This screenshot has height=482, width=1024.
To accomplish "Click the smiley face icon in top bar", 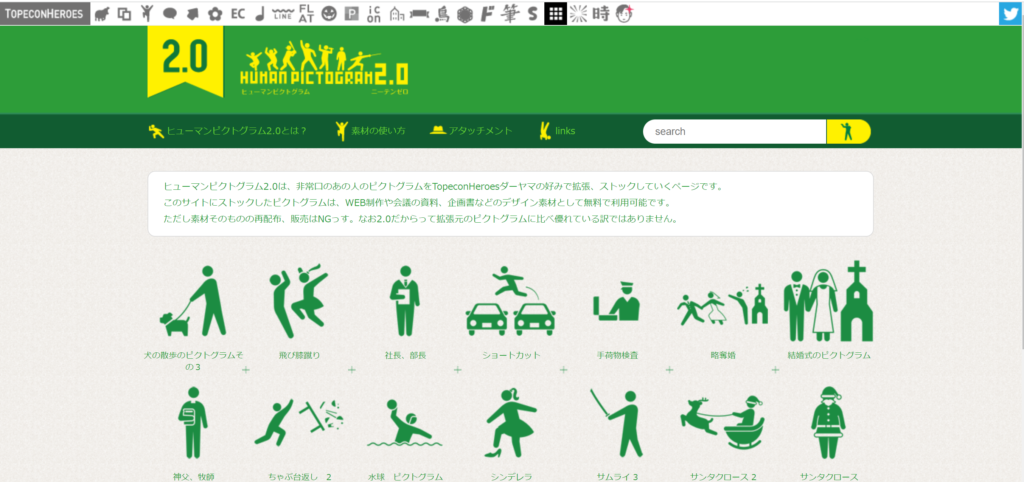I will tap(329, 13).
